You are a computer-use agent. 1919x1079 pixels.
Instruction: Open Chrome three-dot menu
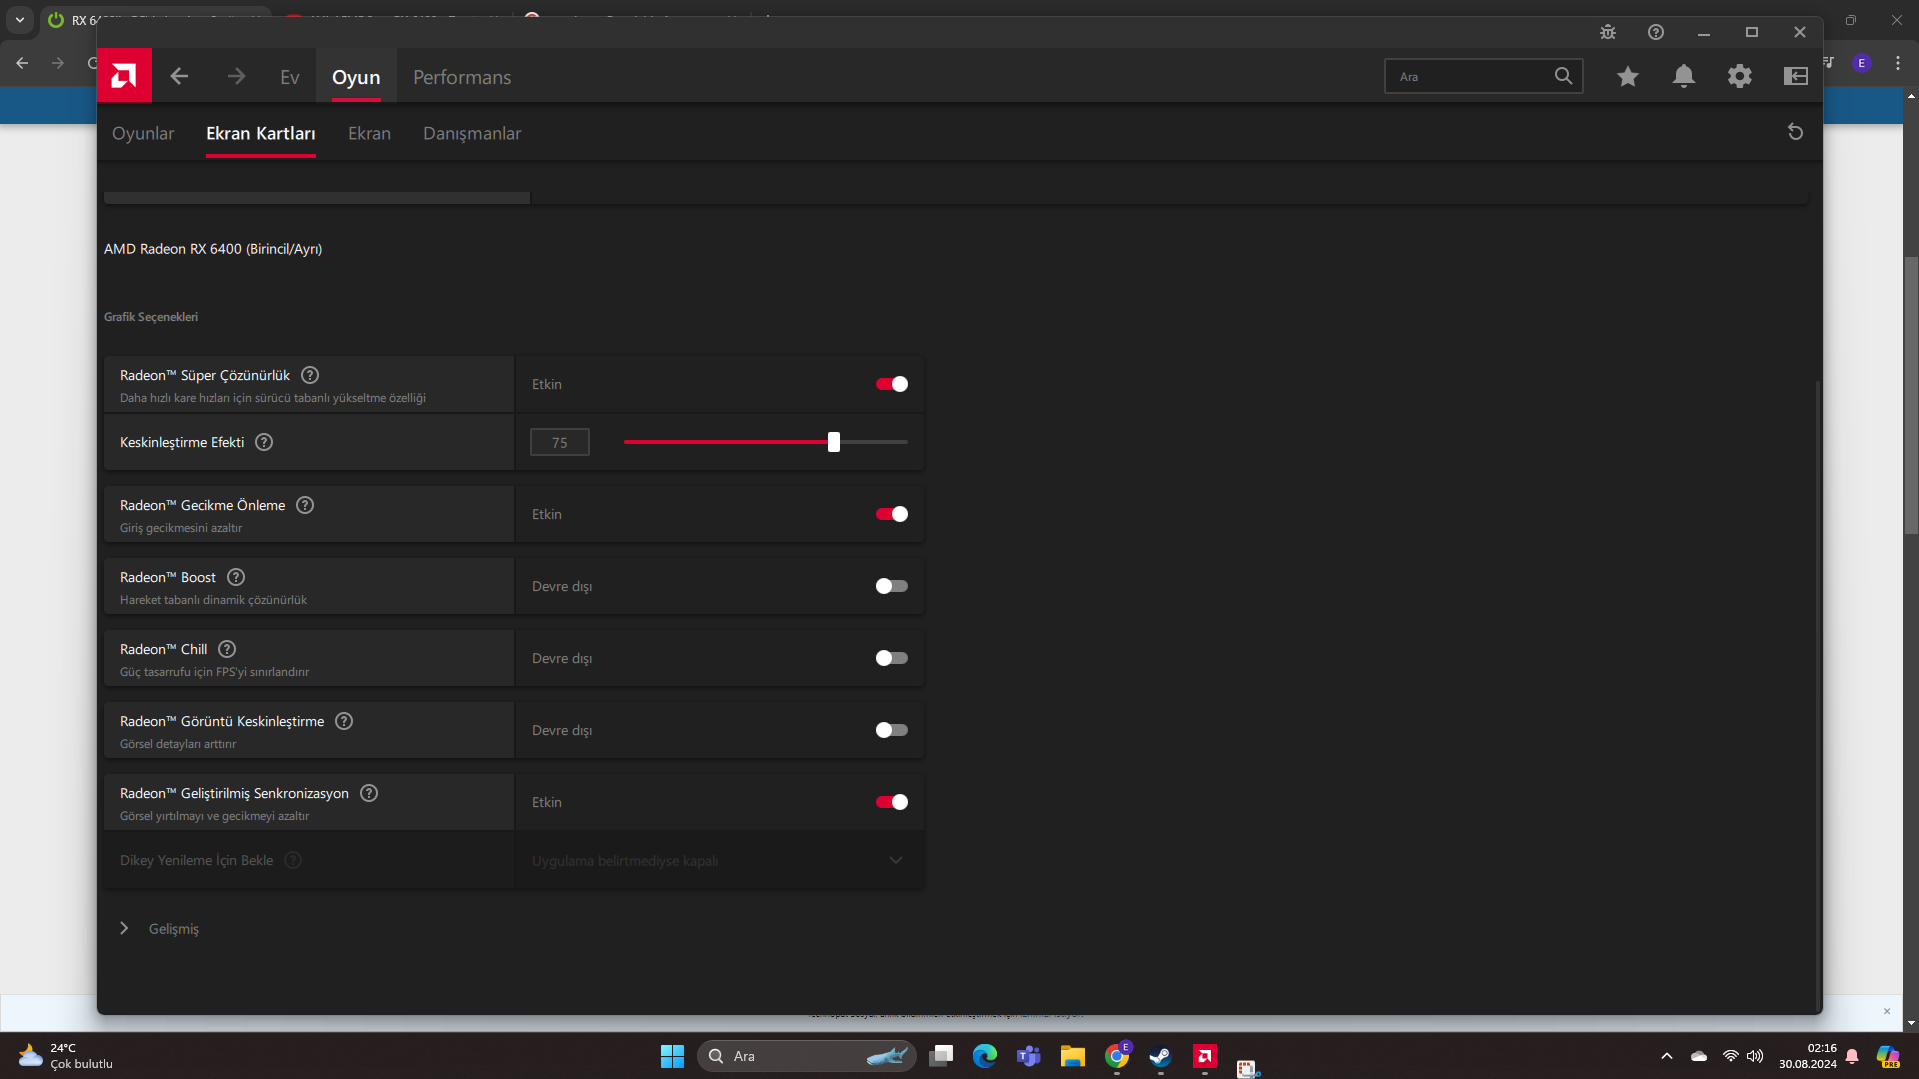(1898, 63)
